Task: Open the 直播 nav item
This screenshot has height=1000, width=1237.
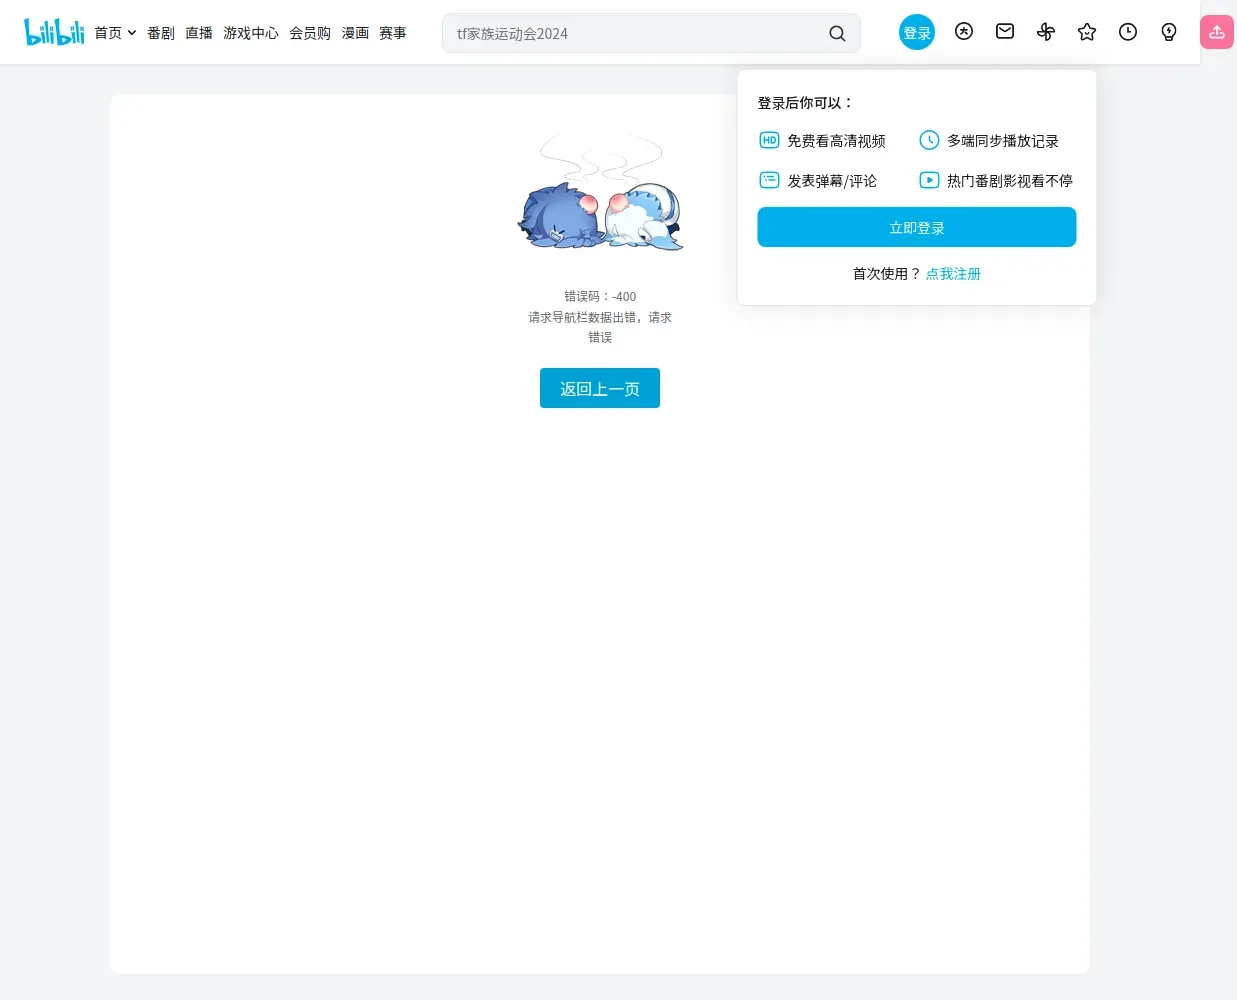Action: pos(199,33)
